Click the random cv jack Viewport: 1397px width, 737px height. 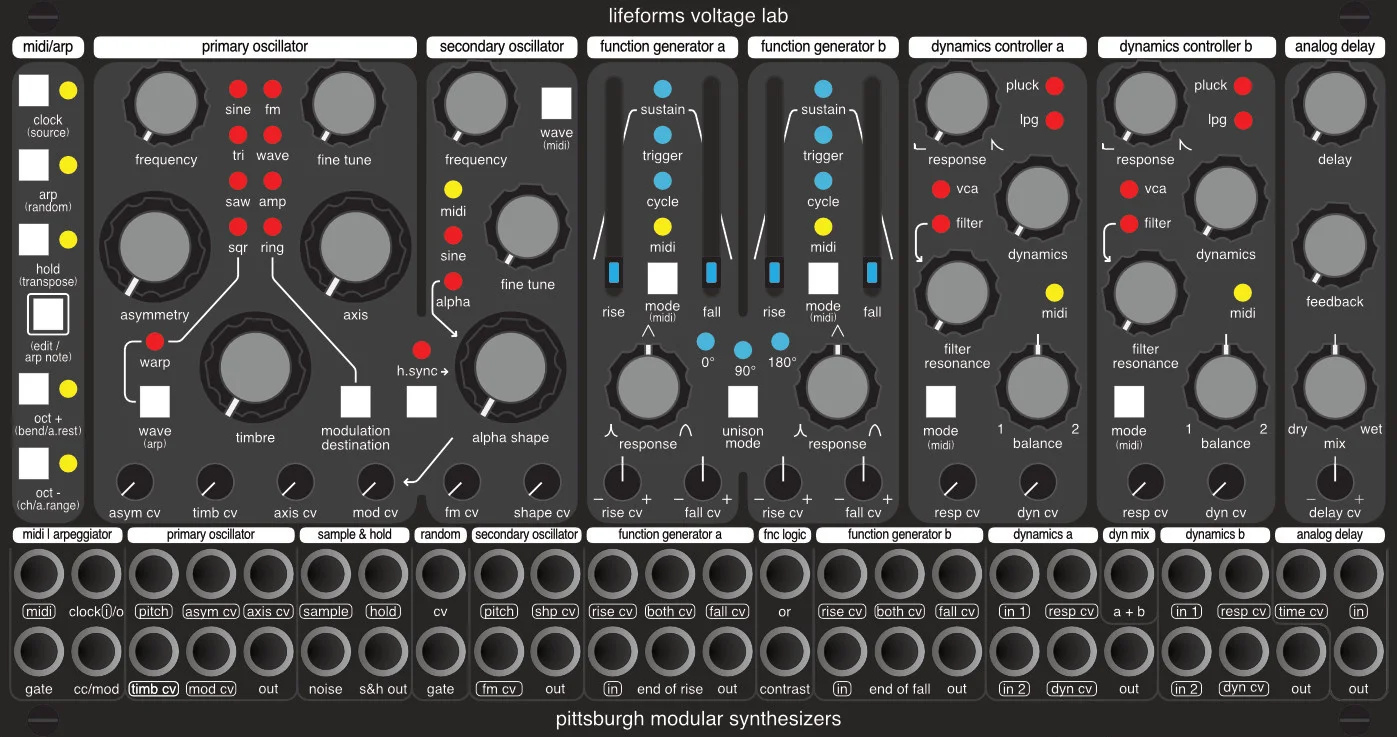440,574
